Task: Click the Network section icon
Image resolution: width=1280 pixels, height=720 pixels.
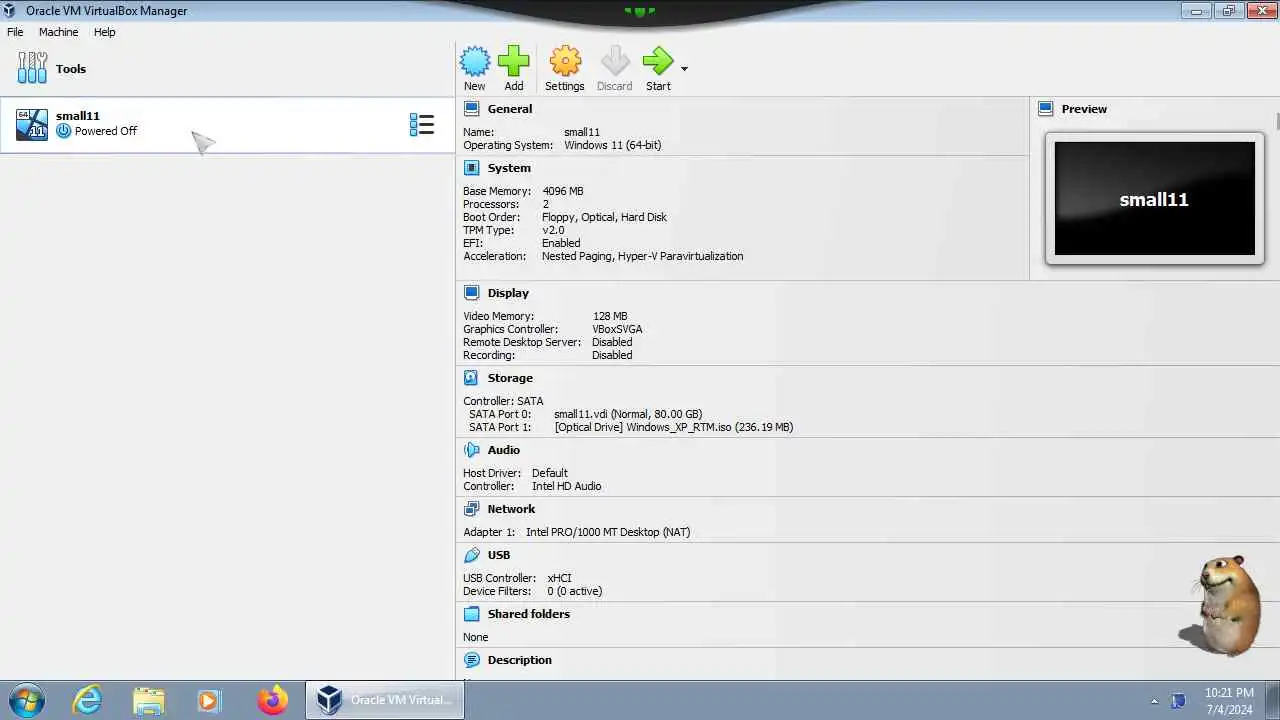Action: tap(471, 509)
